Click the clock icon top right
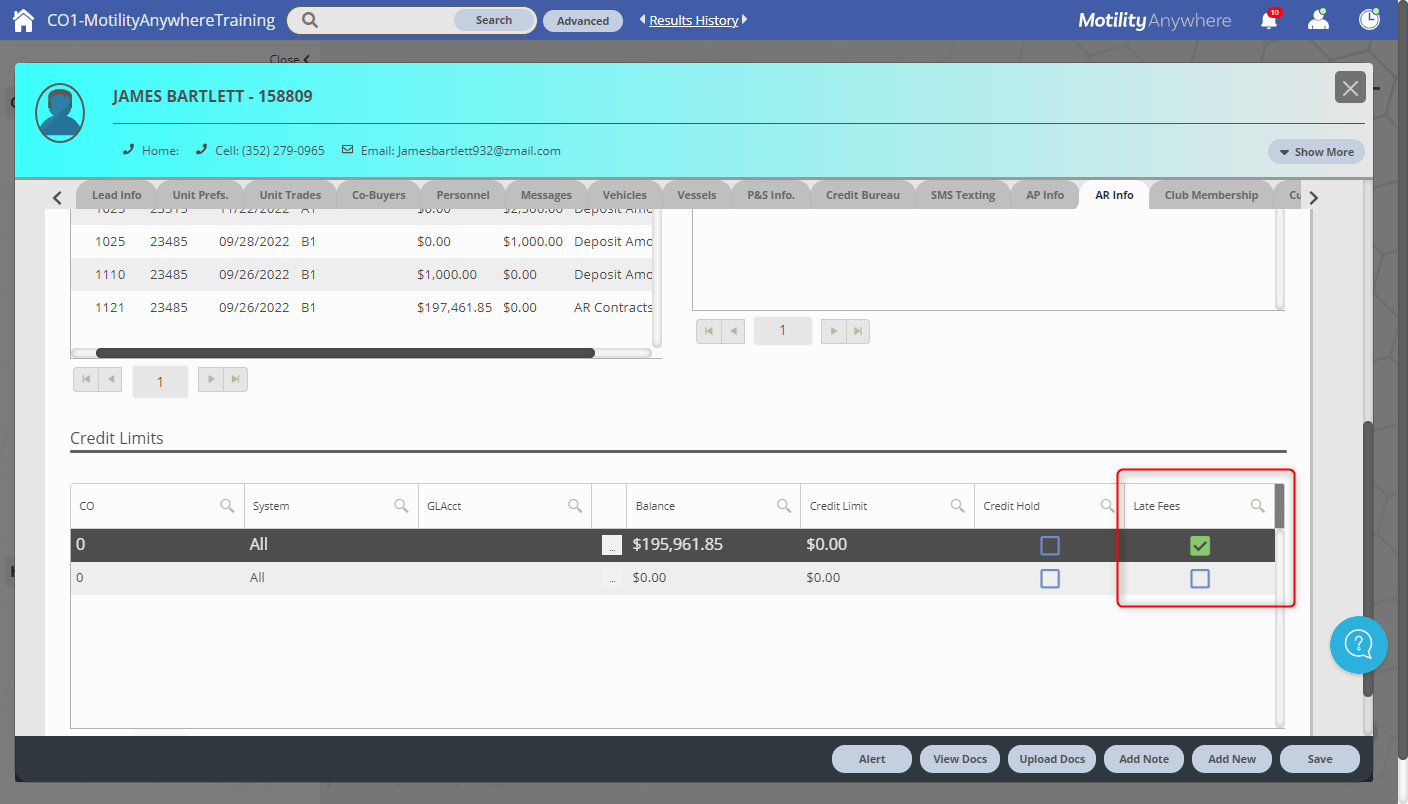The height and width of the screenshot is (804, 1408). 1369,19
